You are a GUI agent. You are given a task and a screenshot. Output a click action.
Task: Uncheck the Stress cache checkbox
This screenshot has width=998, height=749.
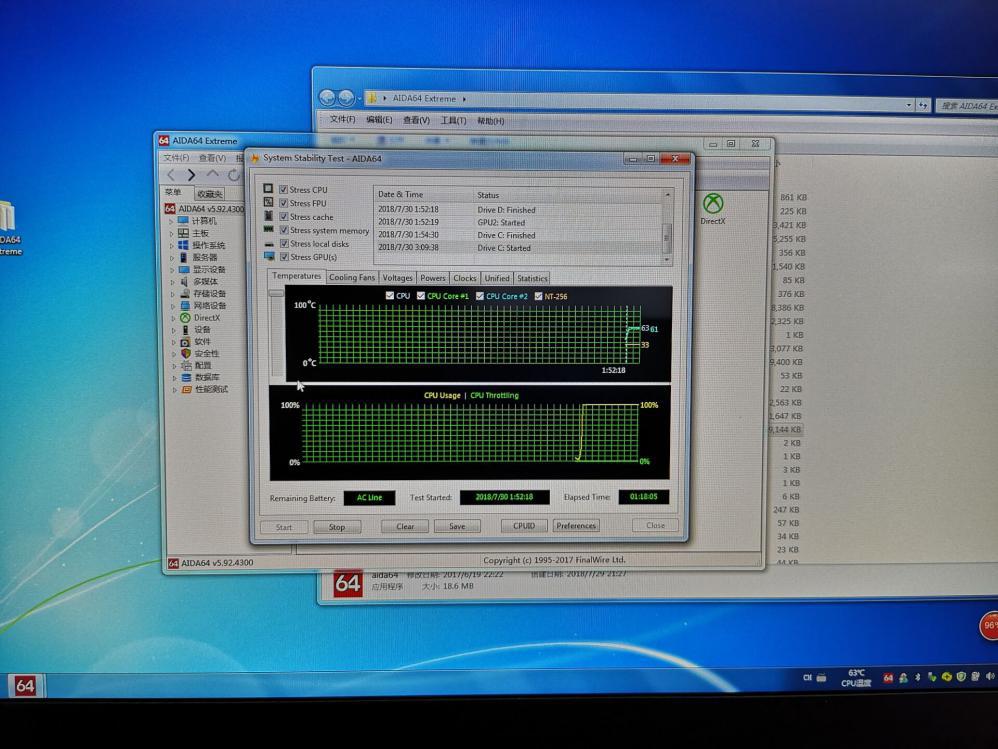point(284,216)
